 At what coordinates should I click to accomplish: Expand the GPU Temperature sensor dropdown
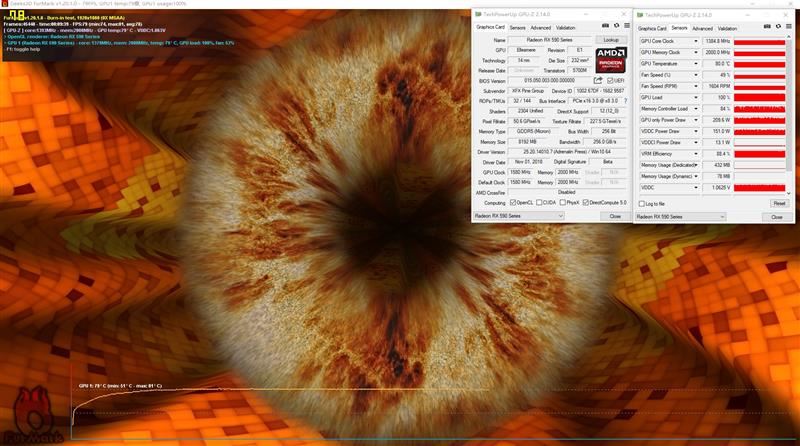tap(695, 64)
